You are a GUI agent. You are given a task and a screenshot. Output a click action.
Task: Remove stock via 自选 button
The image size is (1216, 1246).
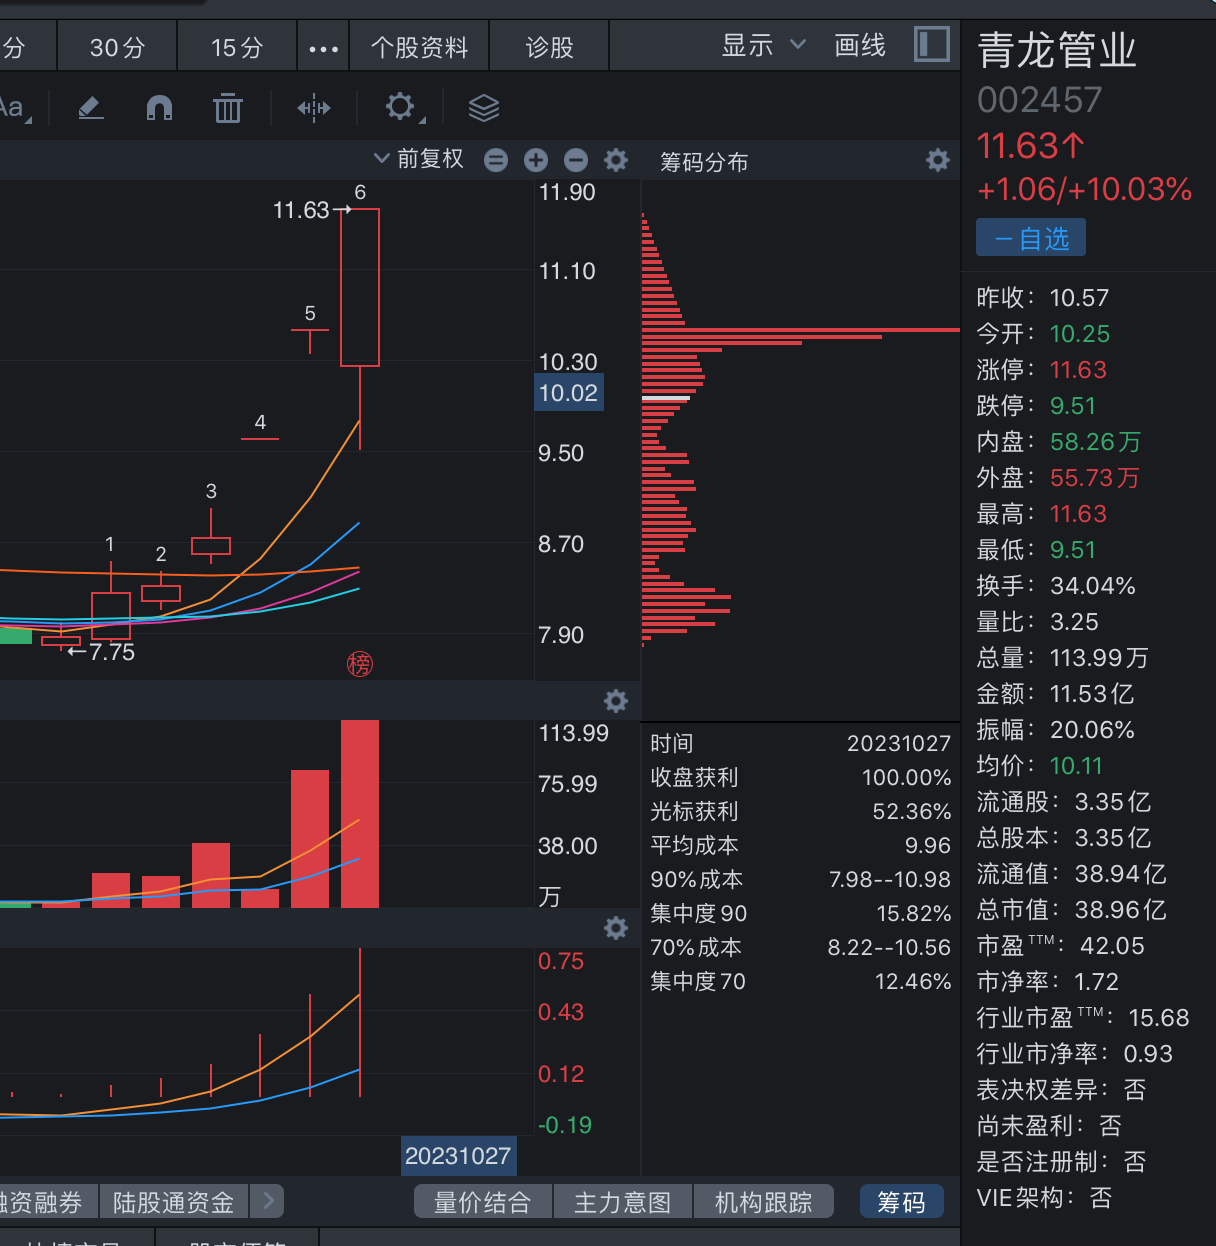click(1031, 238)
